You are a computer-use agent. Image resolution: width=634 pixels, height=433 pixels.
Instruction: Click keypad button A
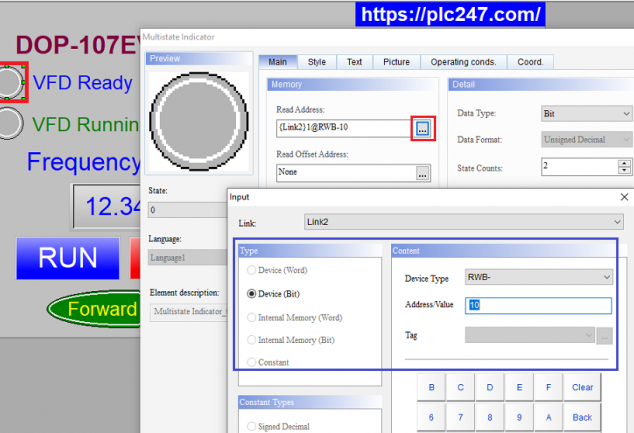coord(548,417)
